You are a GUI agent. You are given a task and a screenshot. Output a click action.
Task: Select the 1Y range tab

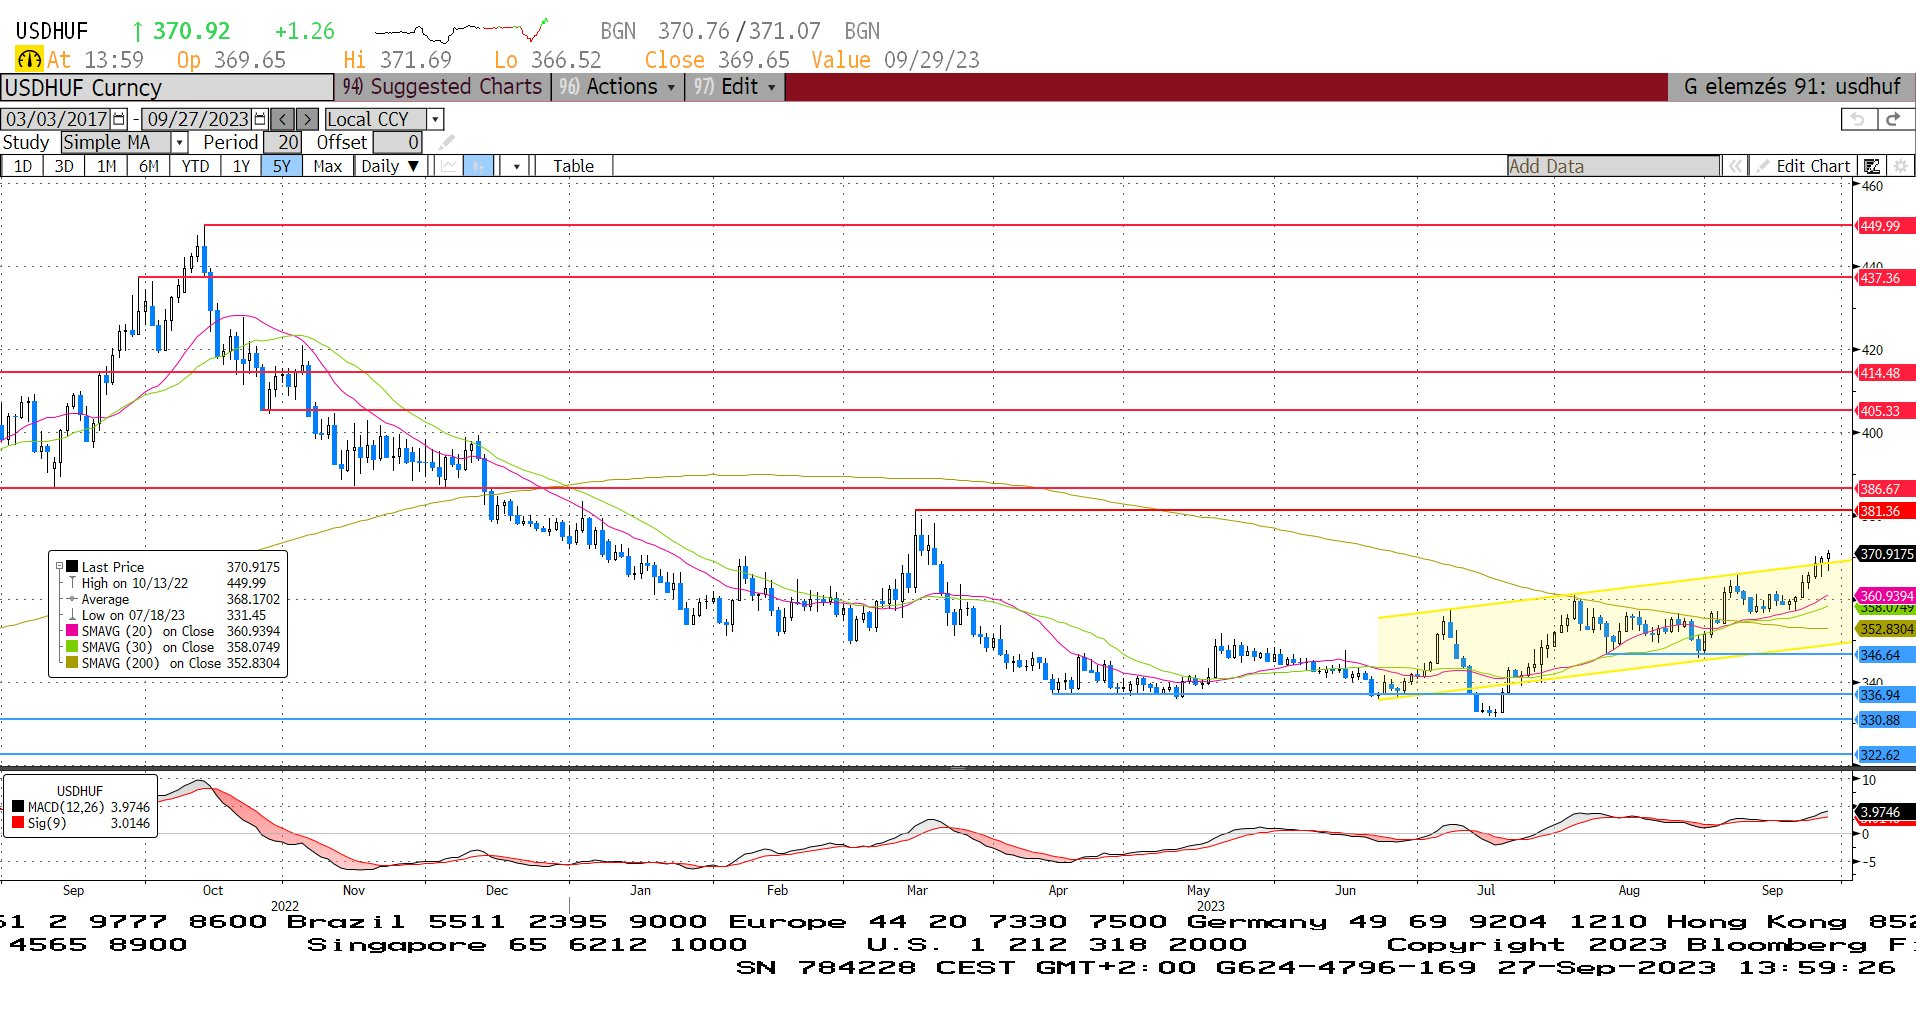[x=241, y=166]
